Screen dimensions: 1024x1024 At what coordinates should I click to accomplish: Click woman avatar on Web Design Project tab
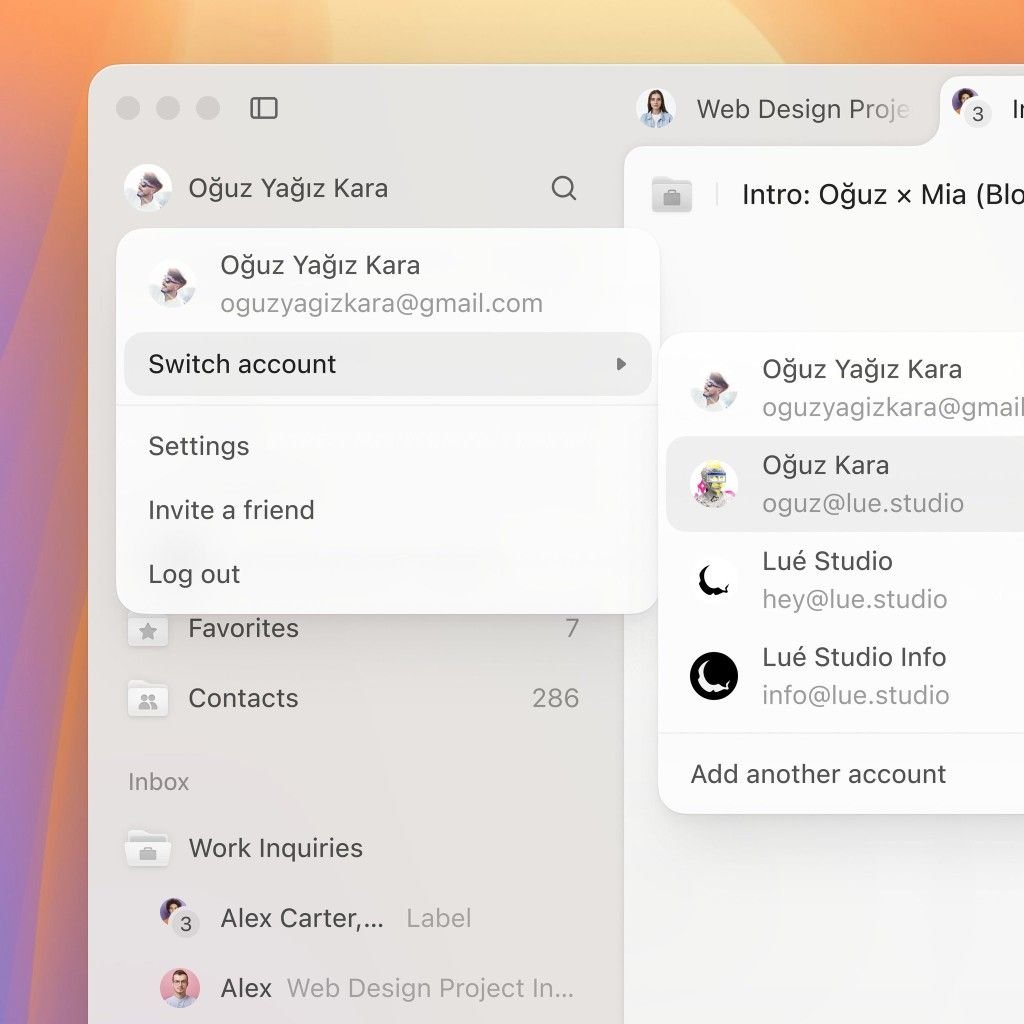656,108
